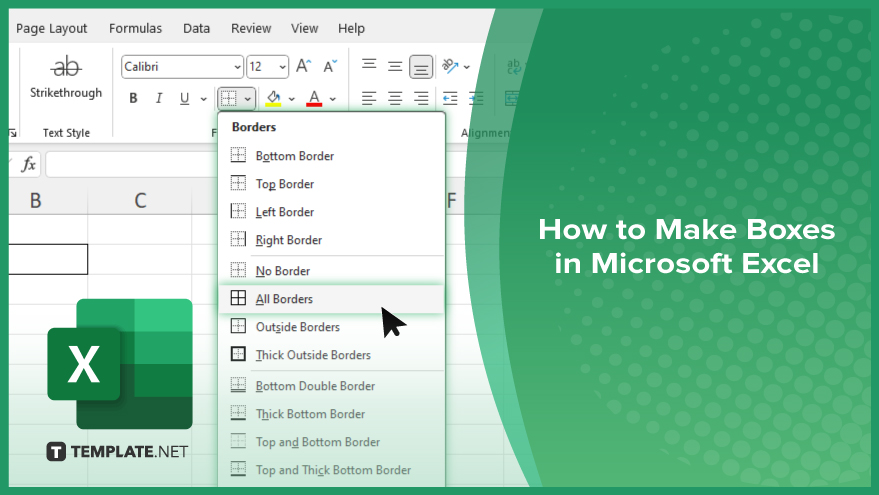Apply All Borders option
This screenshot has width=879, height=495.
click(x=331, y=299)
